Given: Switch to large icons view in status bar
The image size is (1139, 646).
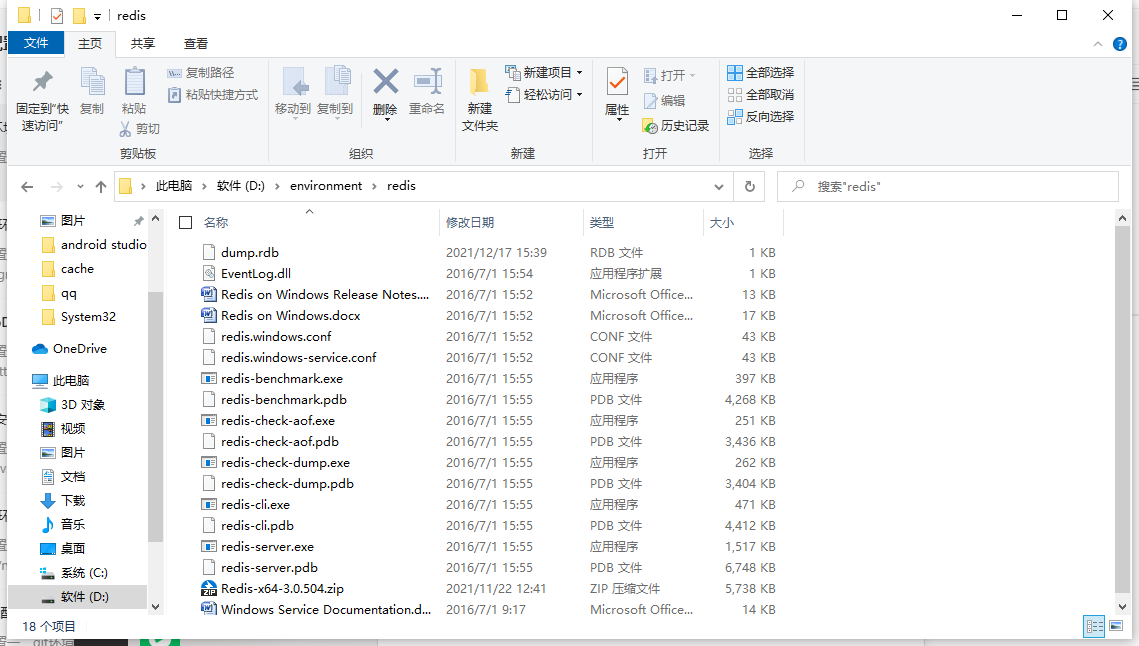Looking at the screenshot, I should [x=1116, y=626].
